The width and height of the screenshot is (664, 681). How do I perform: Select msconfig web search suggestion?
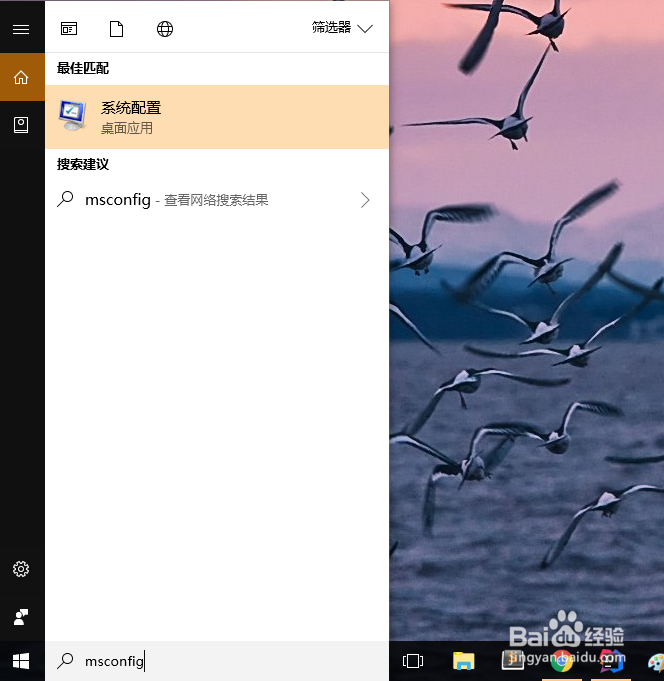tap(217, 200)
